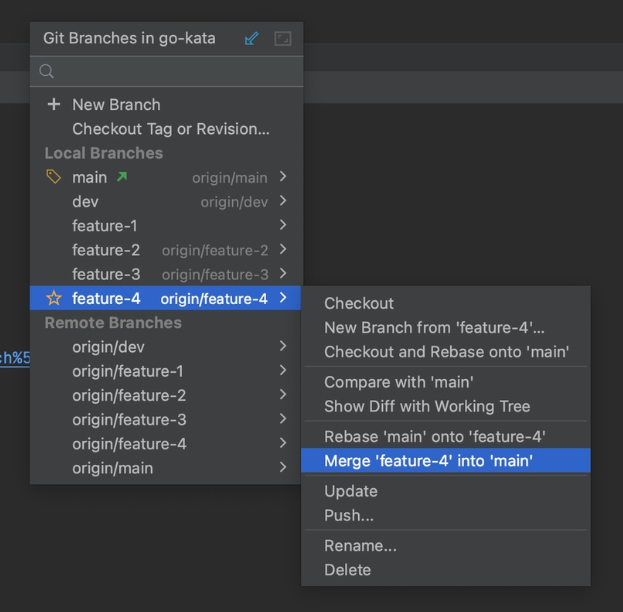The image size is (623, 612).
Task: Choose Delete in the branch submenu
Action: (347, 570)
